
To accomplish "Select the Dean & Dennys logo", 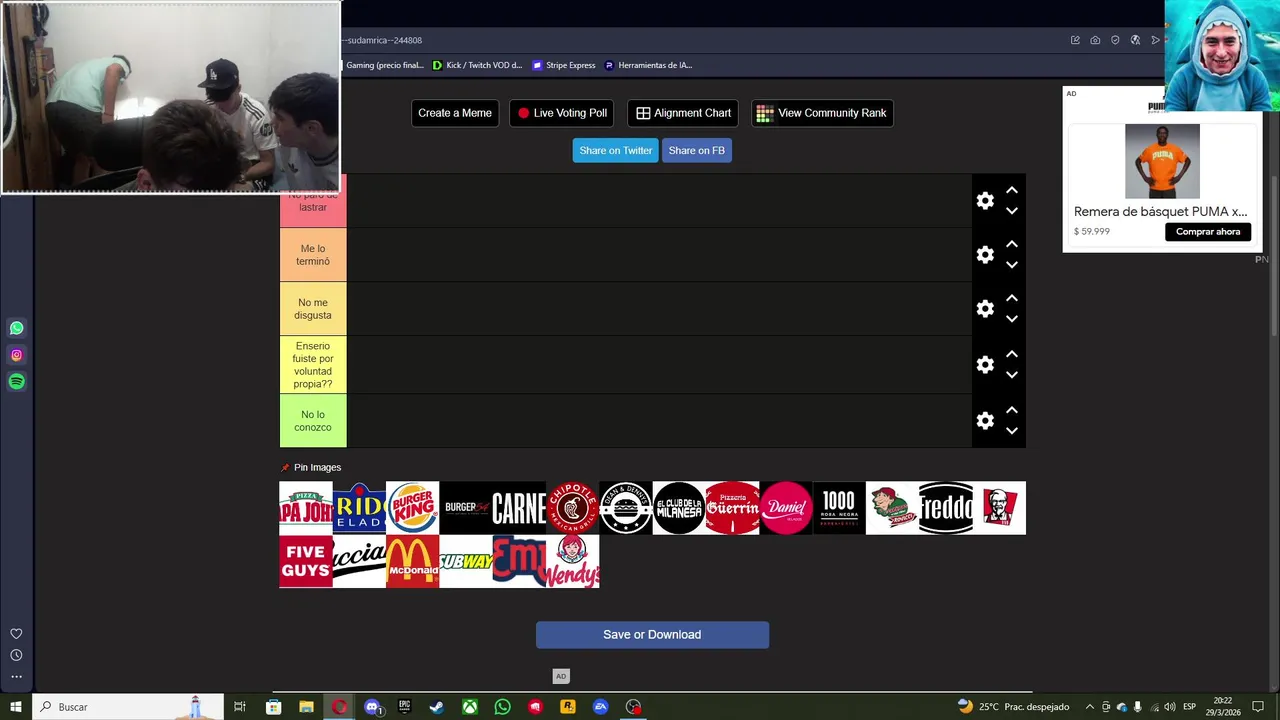I will pos(626,508).
